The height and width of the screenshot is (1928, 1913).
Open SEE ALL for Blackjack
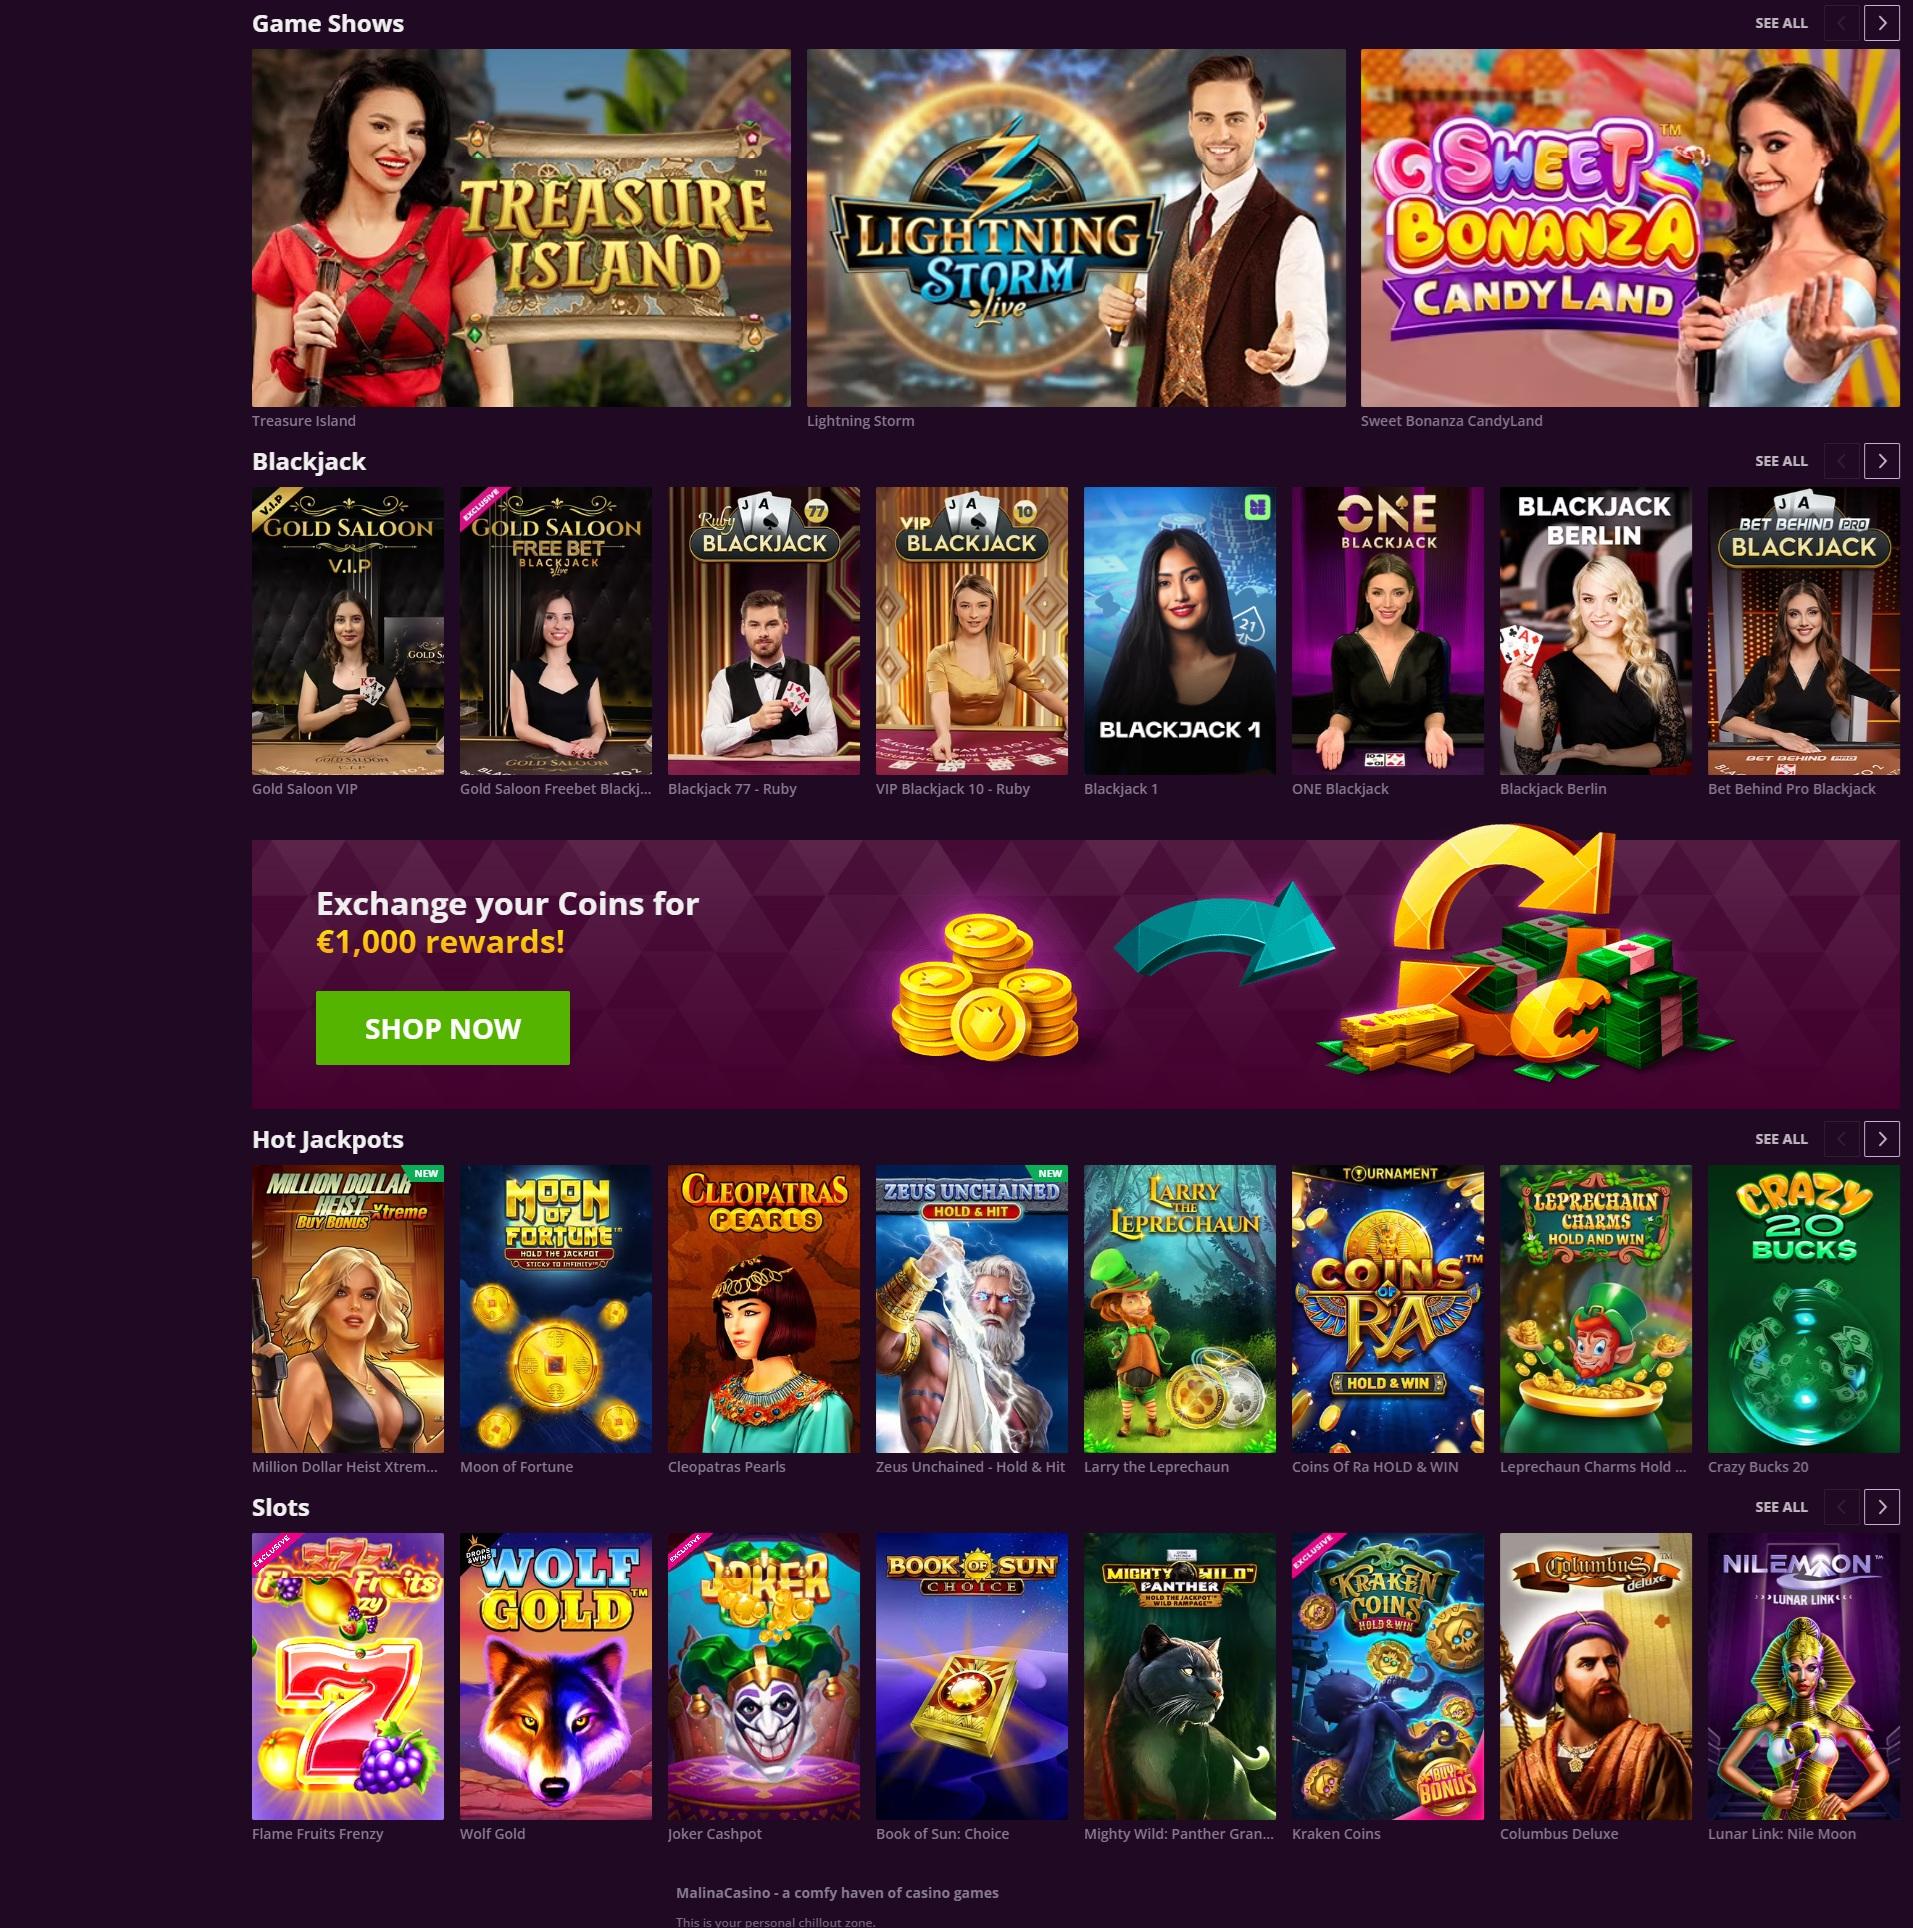(x=1781, y=461)
